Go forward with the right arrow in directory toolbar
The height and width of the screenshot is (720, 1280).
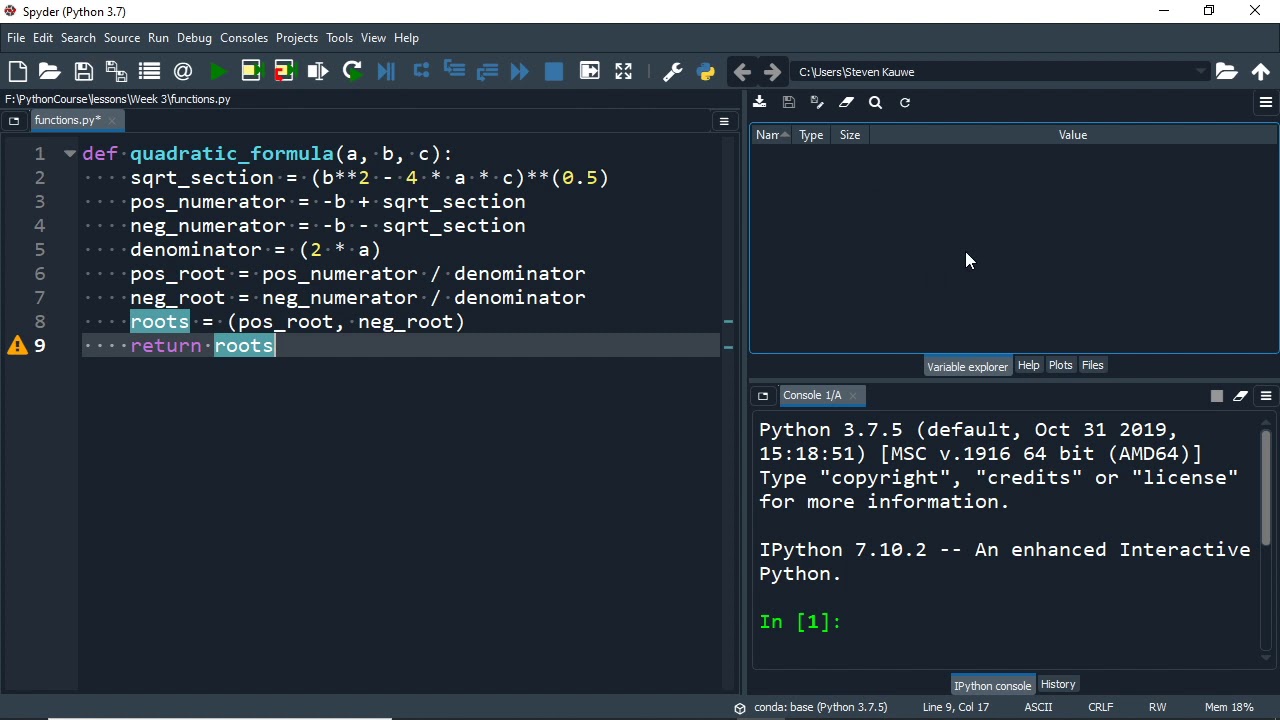click(x=772, y=72)
